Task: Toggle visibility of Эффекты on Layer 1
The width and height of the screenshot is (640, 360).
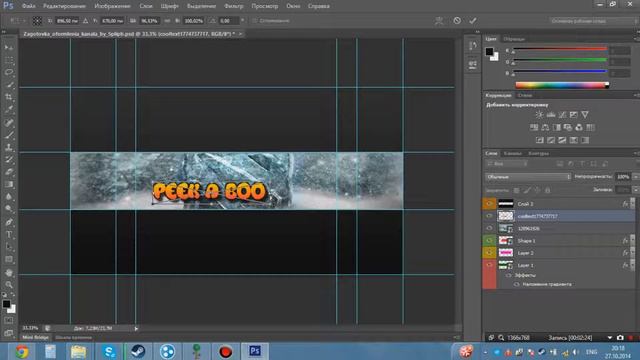Action: click(x=509, y=276)
